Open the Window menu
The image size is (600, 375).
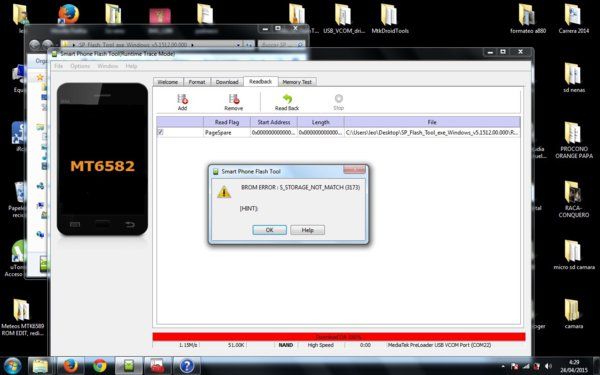coord(108,66)
